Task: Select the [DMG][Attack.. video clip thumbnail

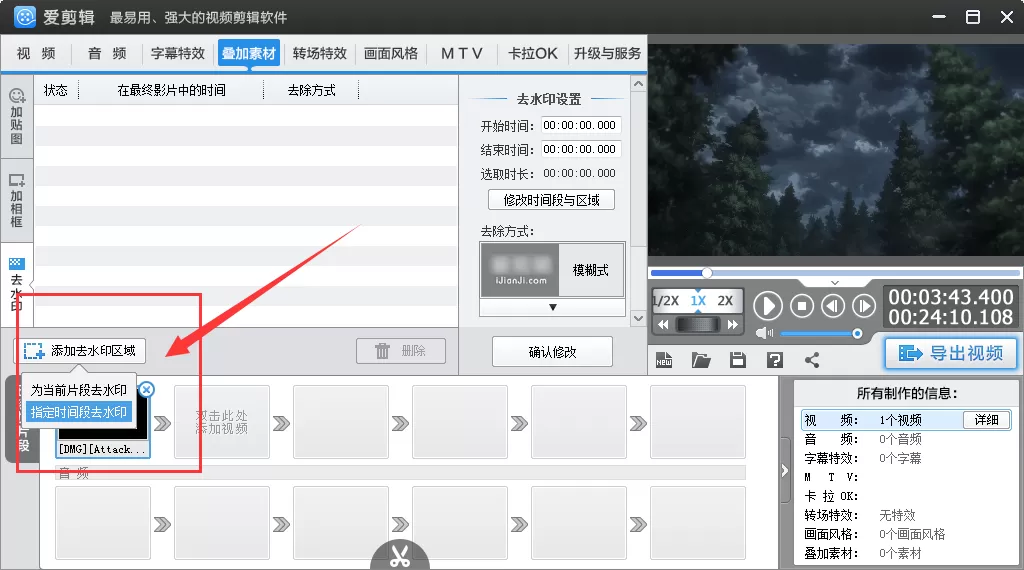Action: (103, 421)
